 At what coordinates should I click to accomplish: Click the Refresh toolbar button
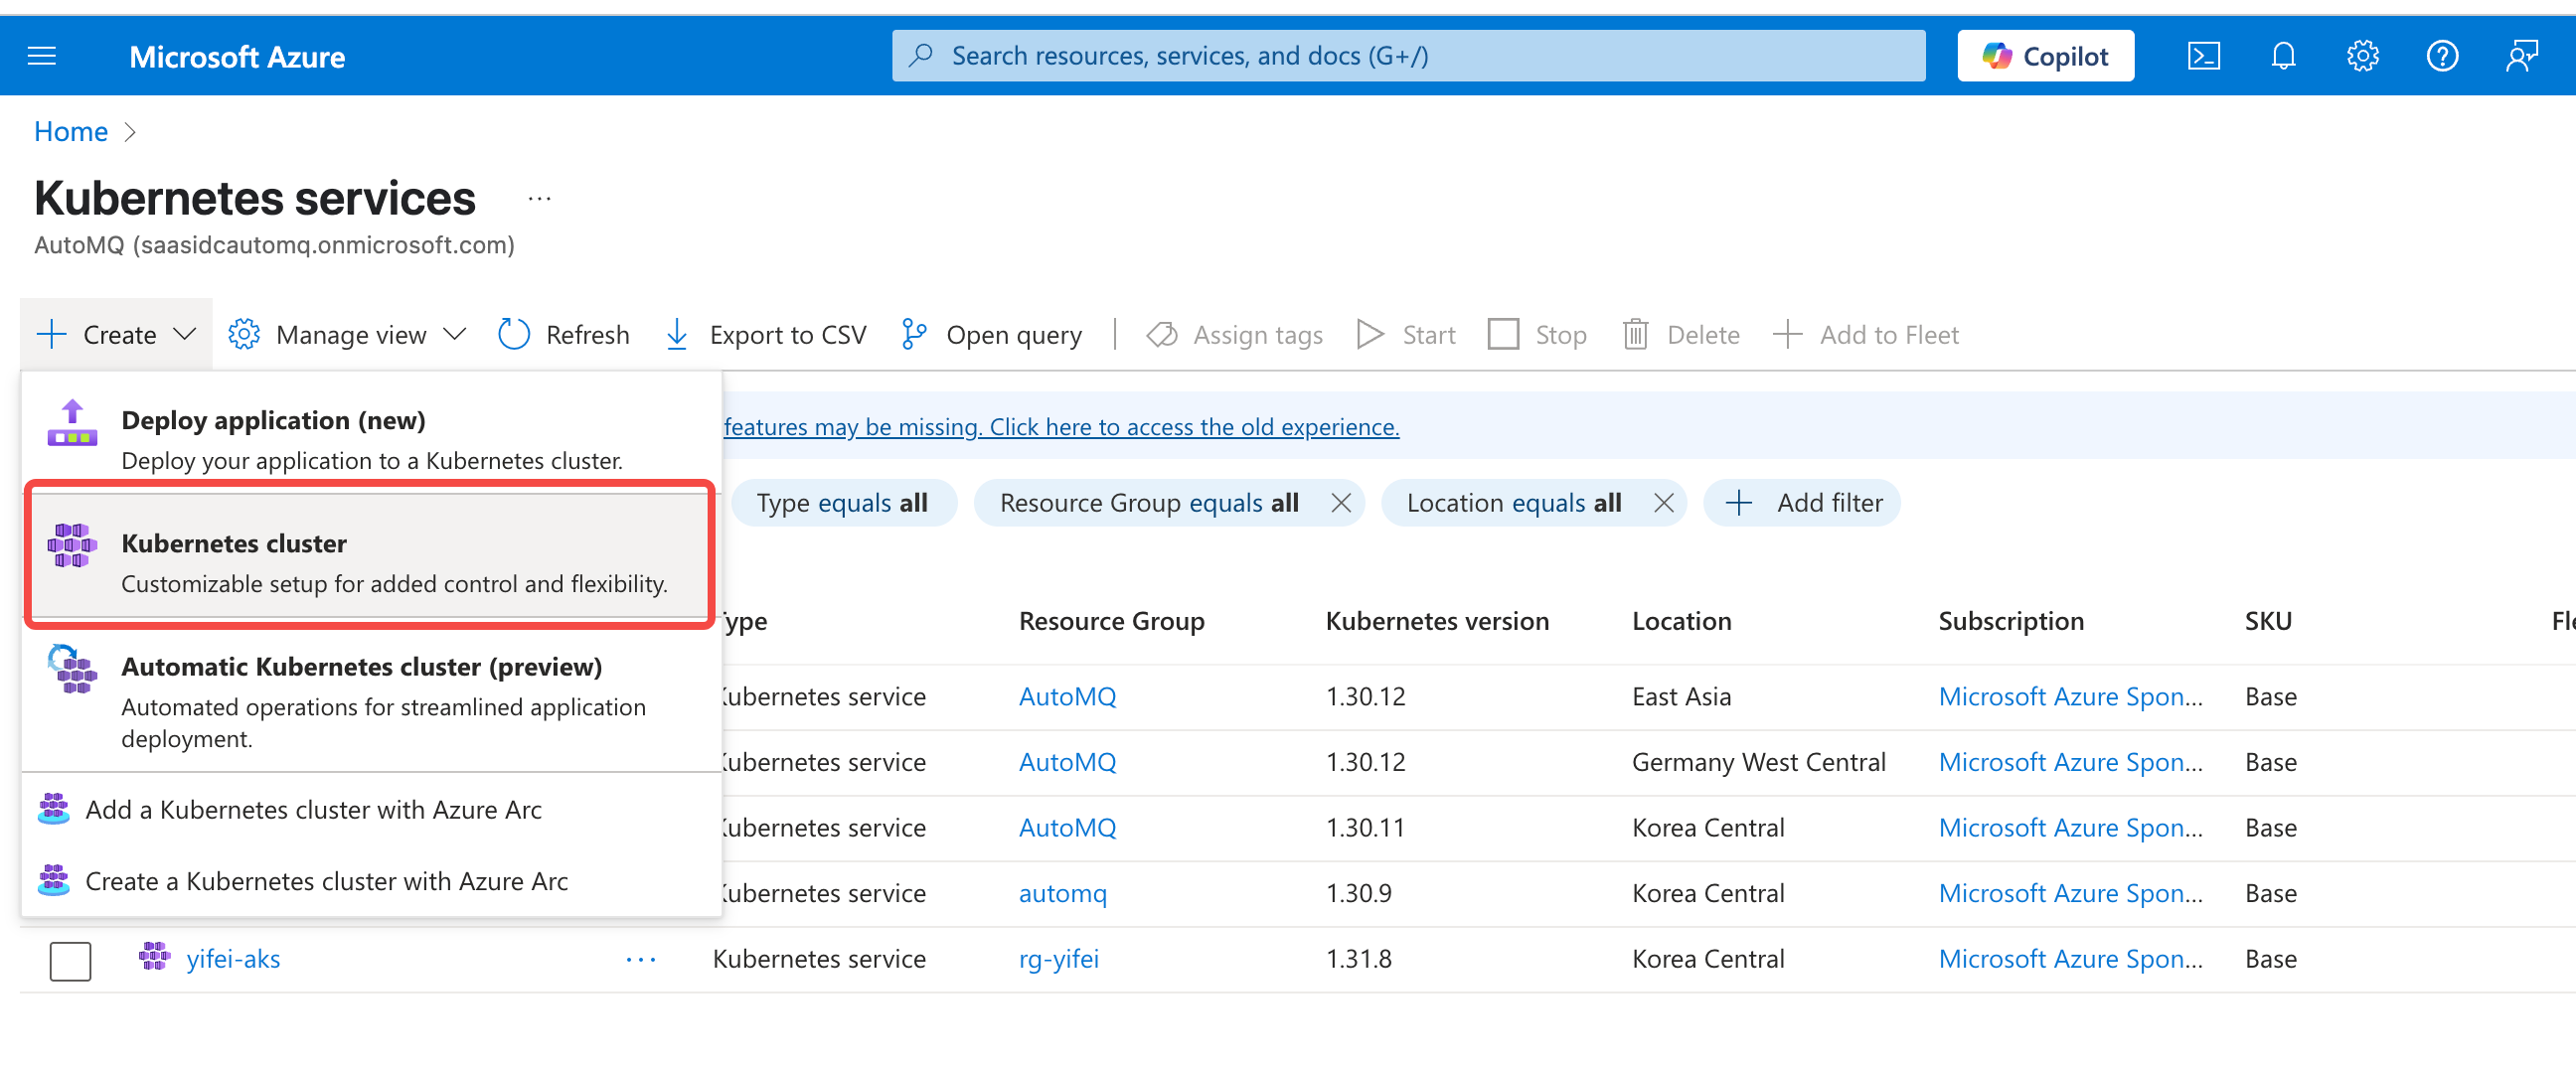(564, 334)
